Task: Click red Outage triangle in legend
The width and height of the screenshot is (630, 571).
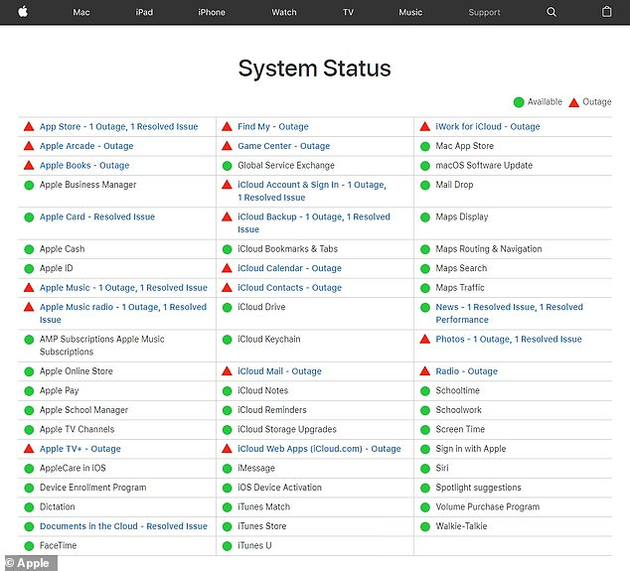Action: 574,102
